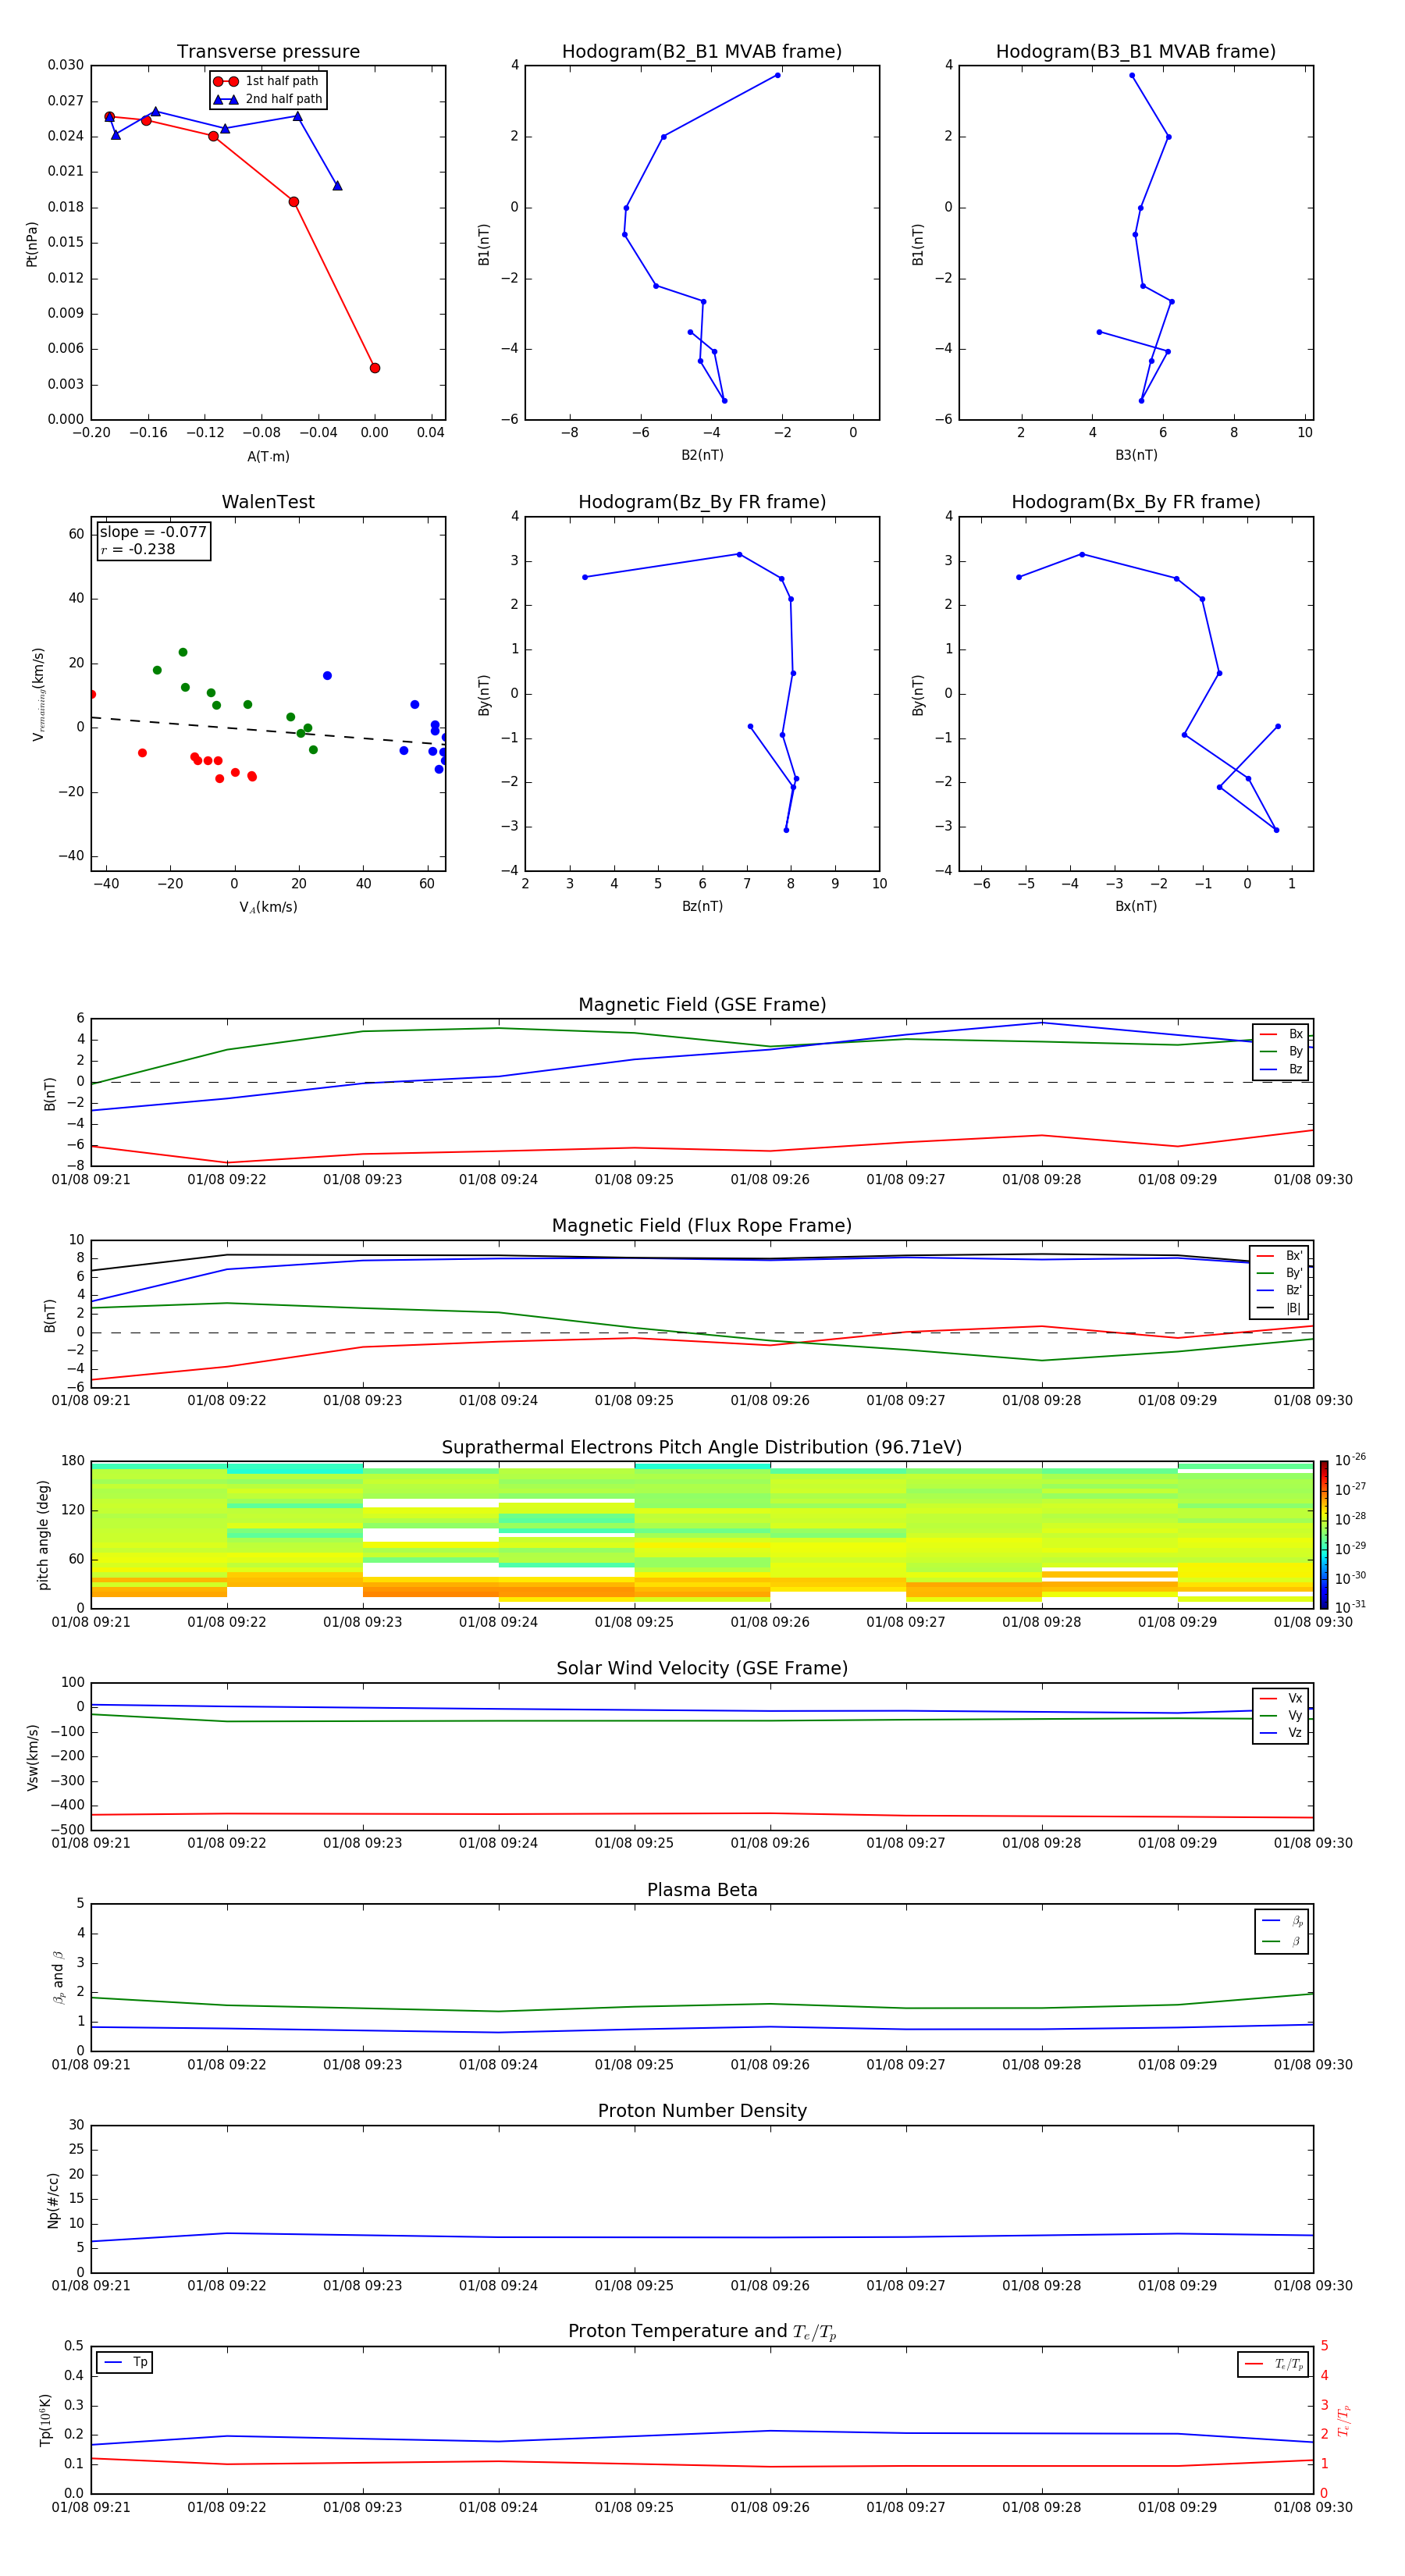Click the 'r = -0.238' annotation
The image size is (1405, 2576).
pyautogui.click(x=138, y=549)
